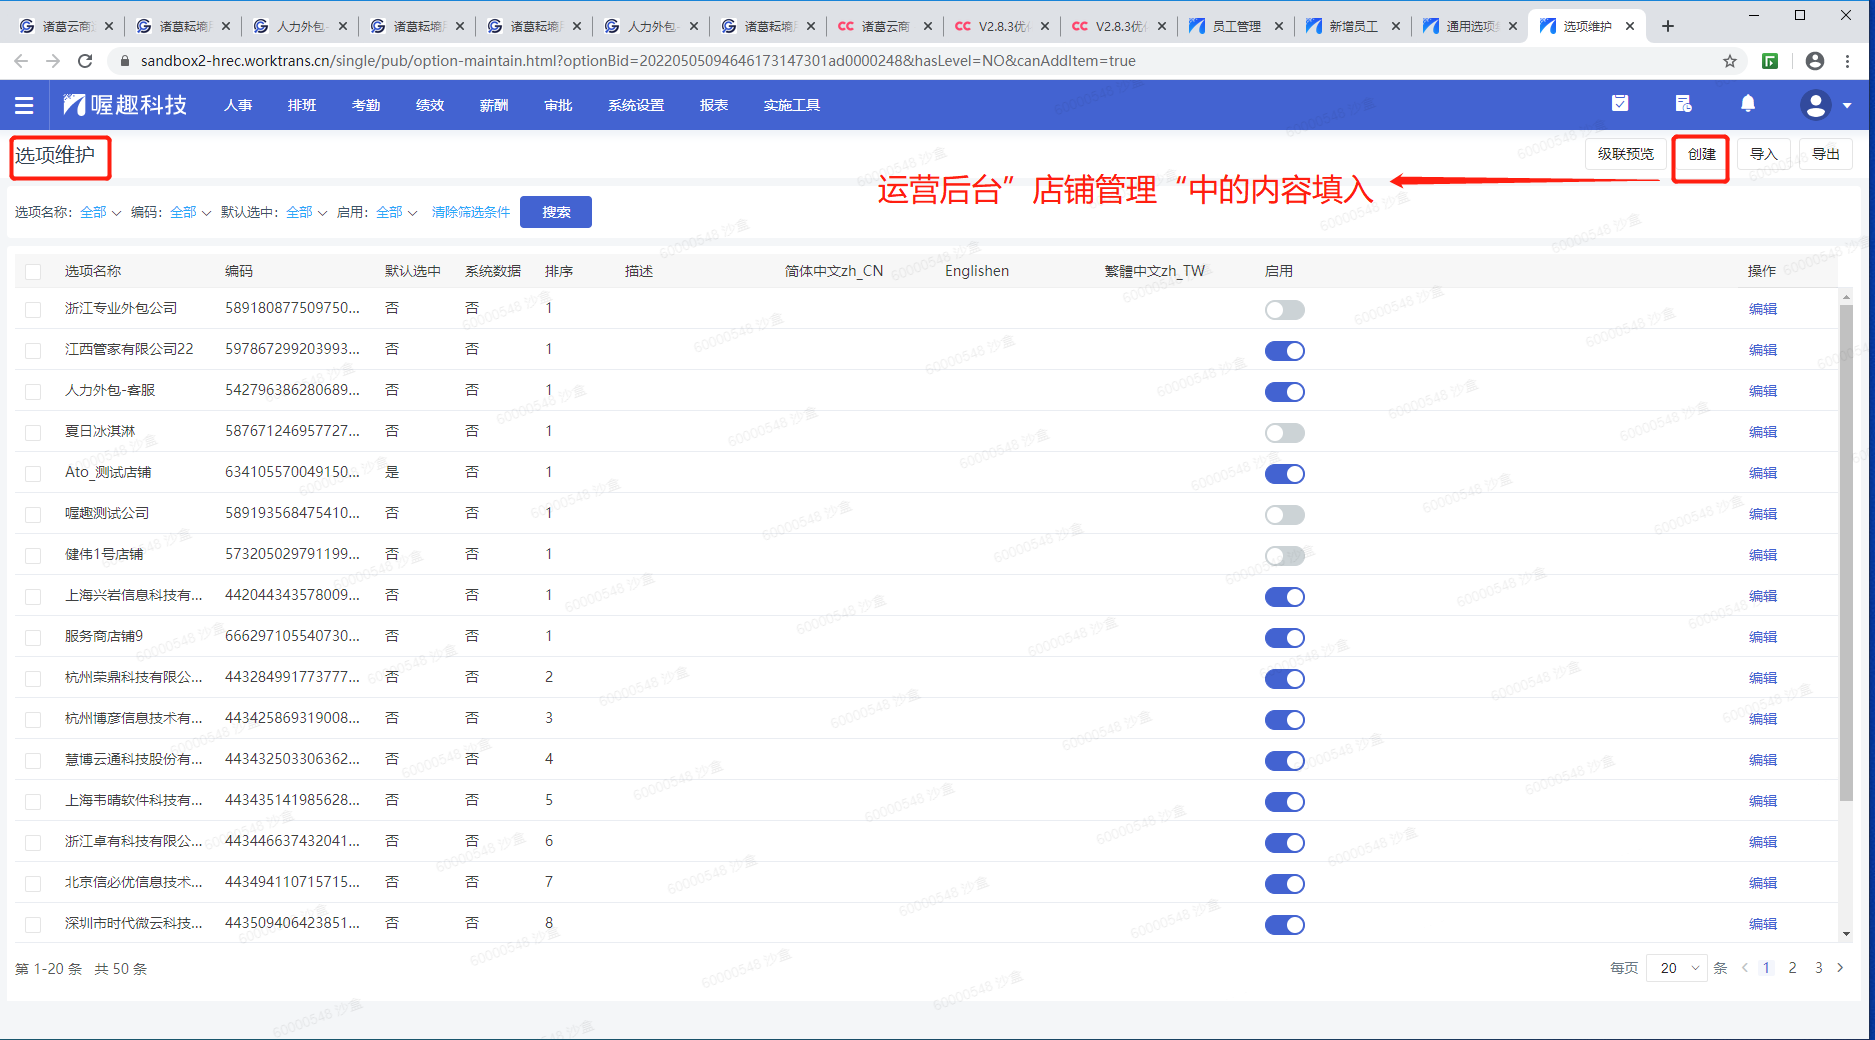This screenshot has width=1875, height=1040.
Task: Open the hamburger menu icon
Action: click(x=24, y=105)
